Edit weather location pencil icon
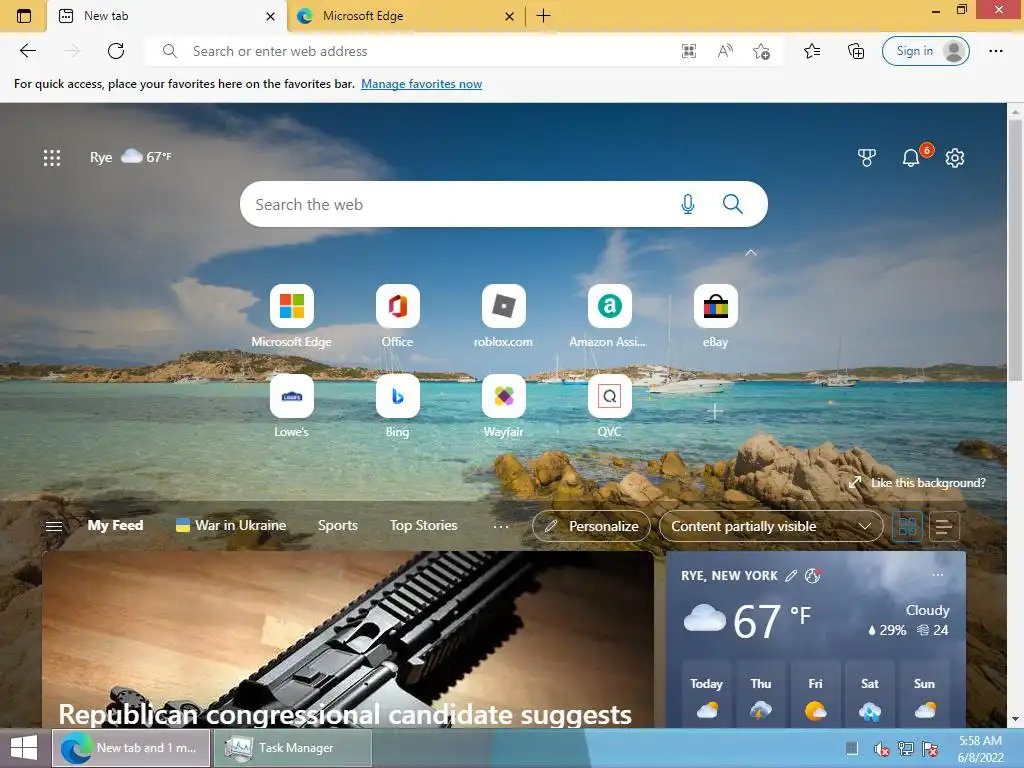 [x=791, y=575]
